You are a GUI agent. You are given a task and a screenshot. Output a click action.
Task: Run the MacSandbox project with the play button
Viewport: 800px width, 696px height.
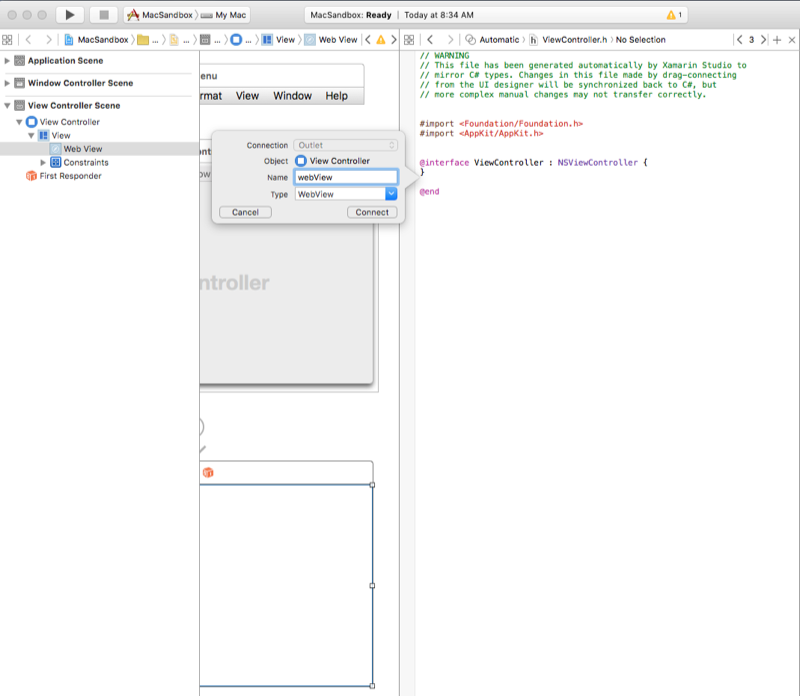tap(70, 15)
